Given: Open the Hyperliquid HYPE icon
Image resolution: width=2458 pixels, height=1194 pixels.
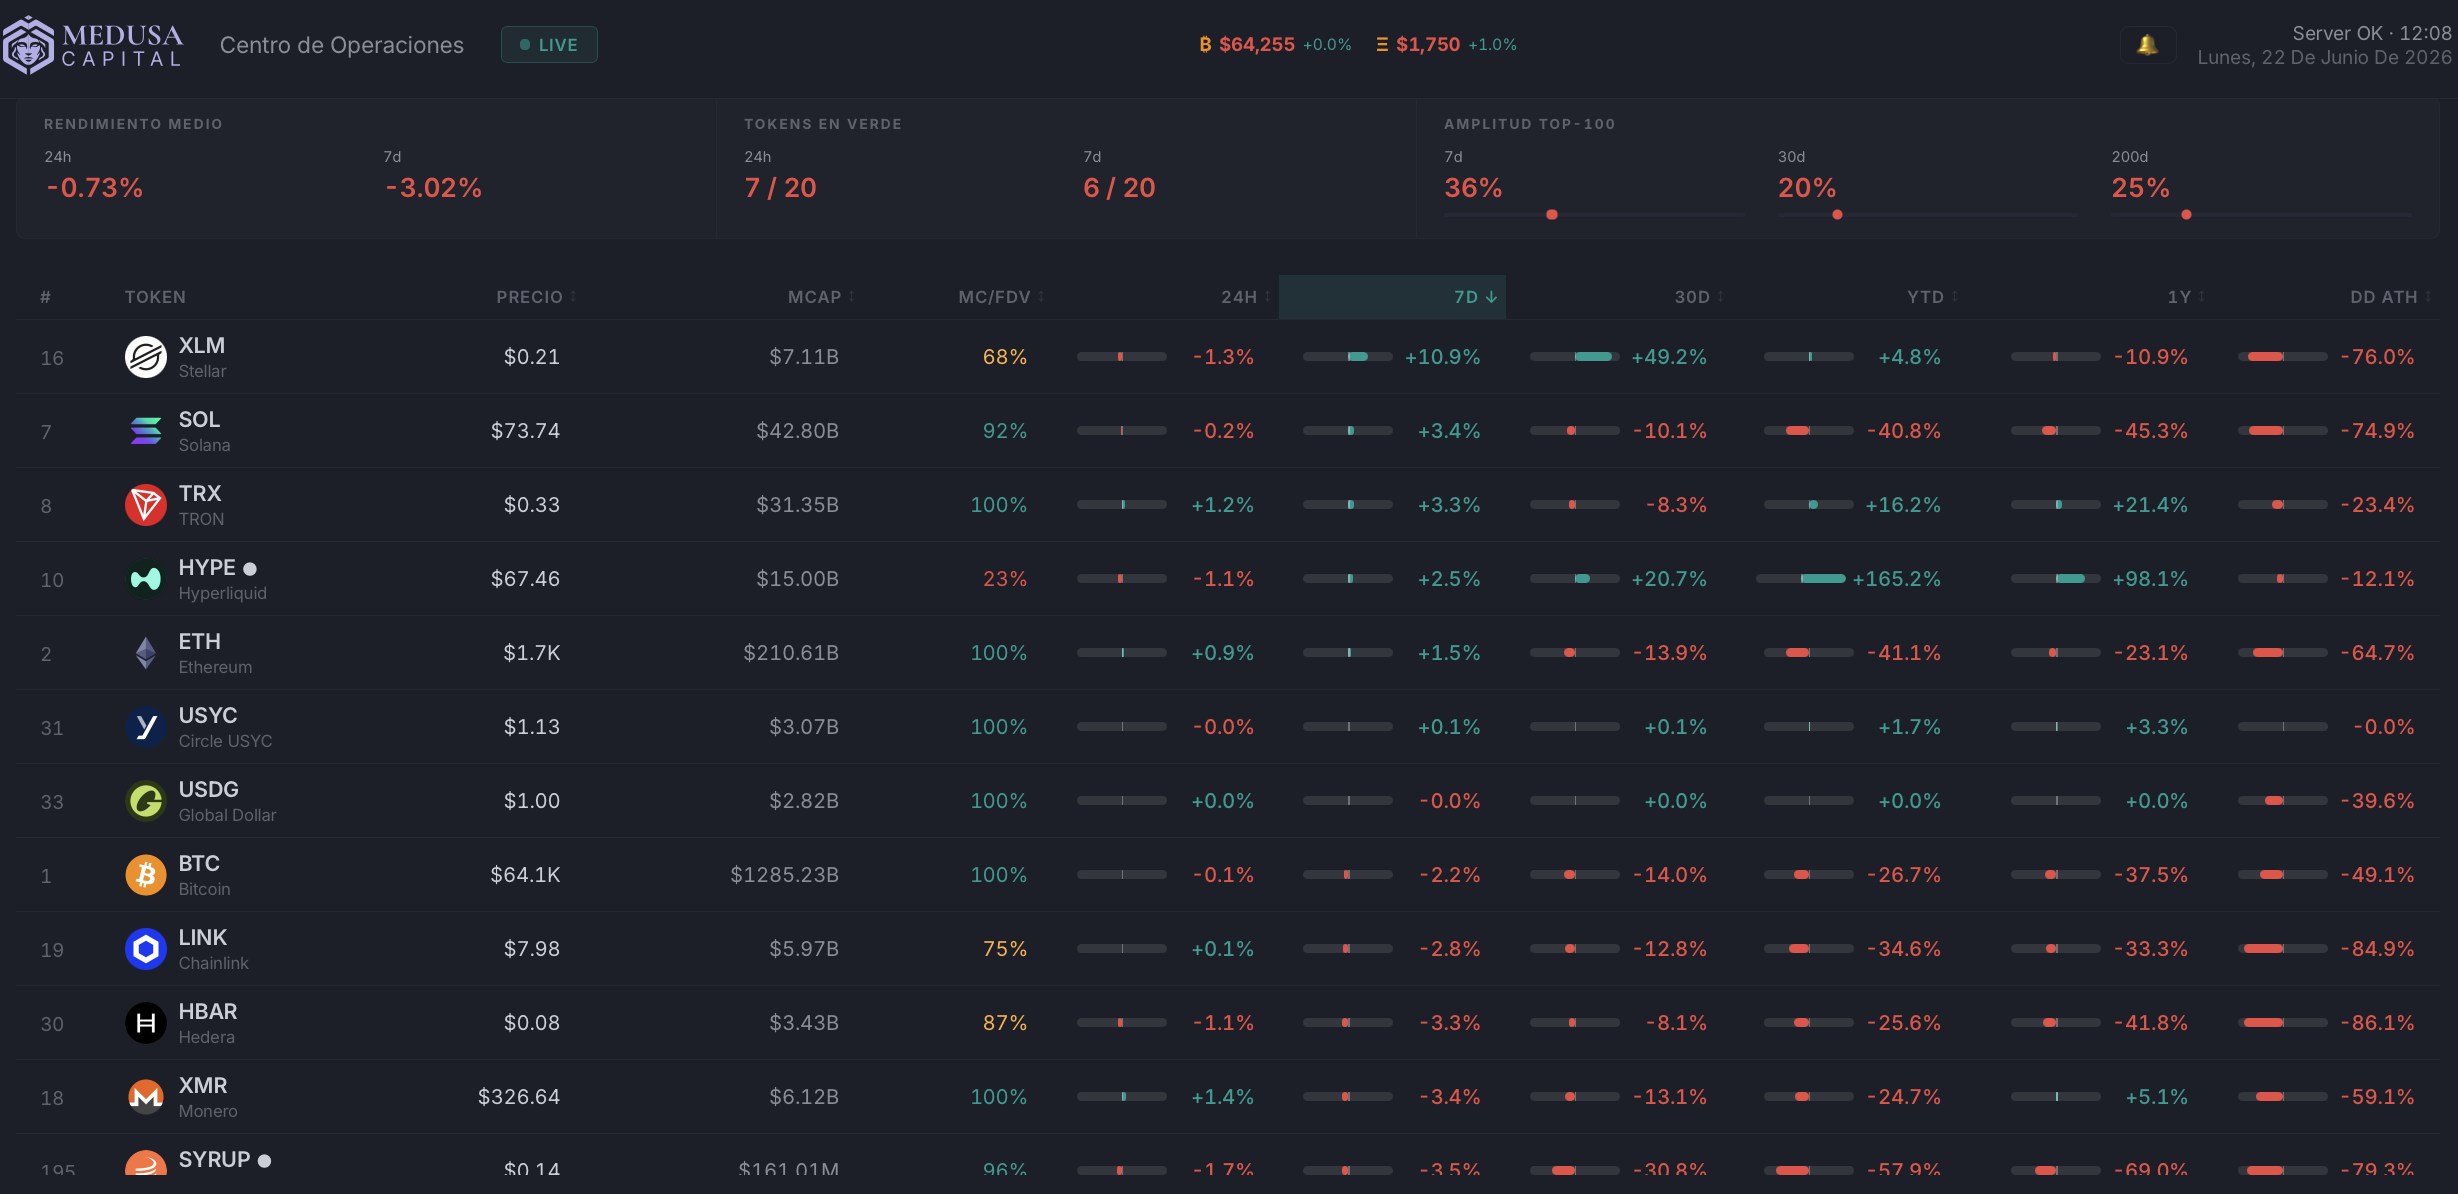Looking at the screenshot, I should click(146, 579).
